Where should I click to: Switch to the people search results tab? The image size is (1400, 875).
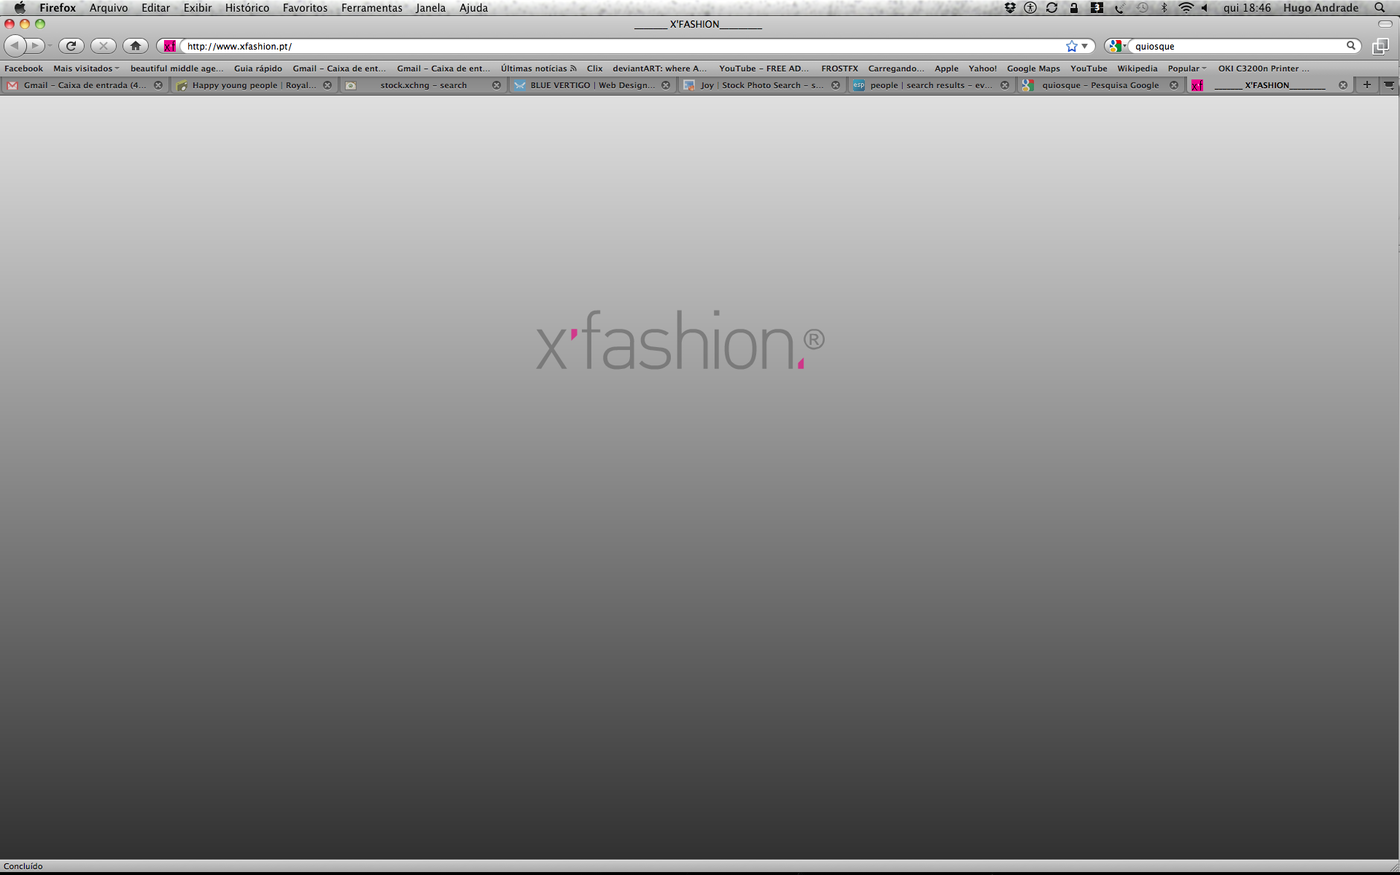pyautogui.click(x=930, y=85)
